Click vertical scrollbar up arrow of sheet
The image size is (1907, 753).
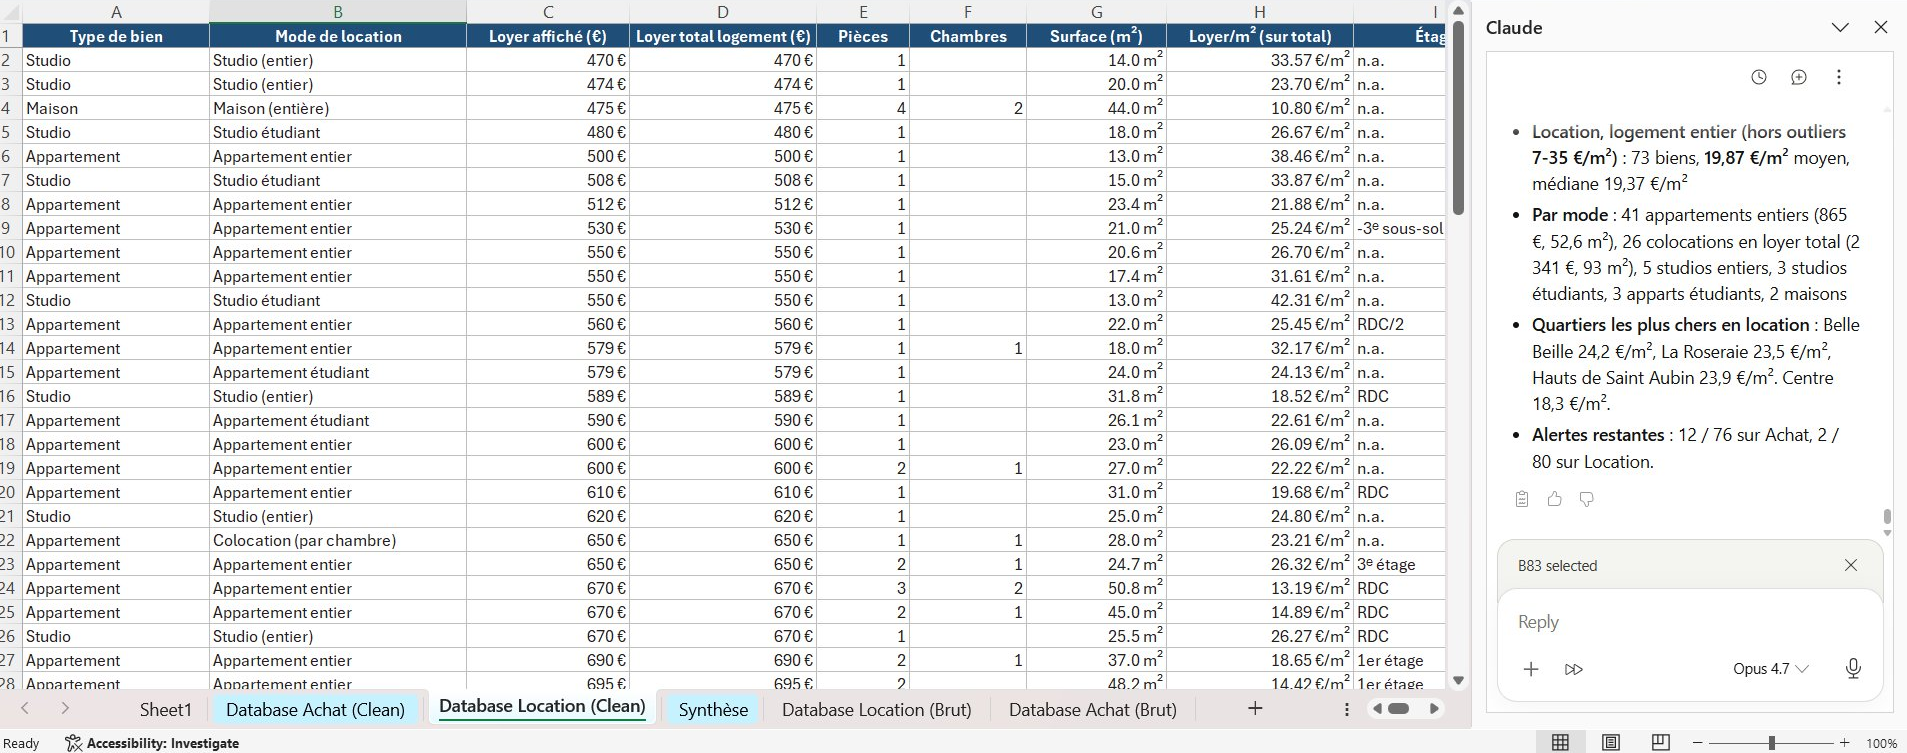click(x=1458, y=10)
